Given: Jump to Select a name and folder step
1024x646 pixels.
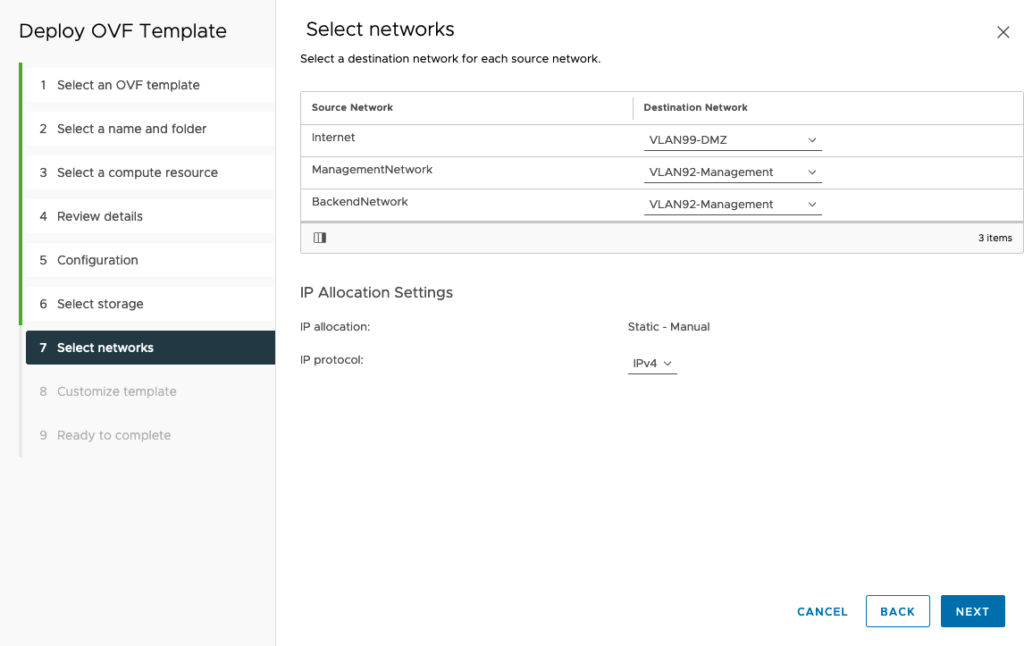Looking at the screenshot, I should [131, 129].
